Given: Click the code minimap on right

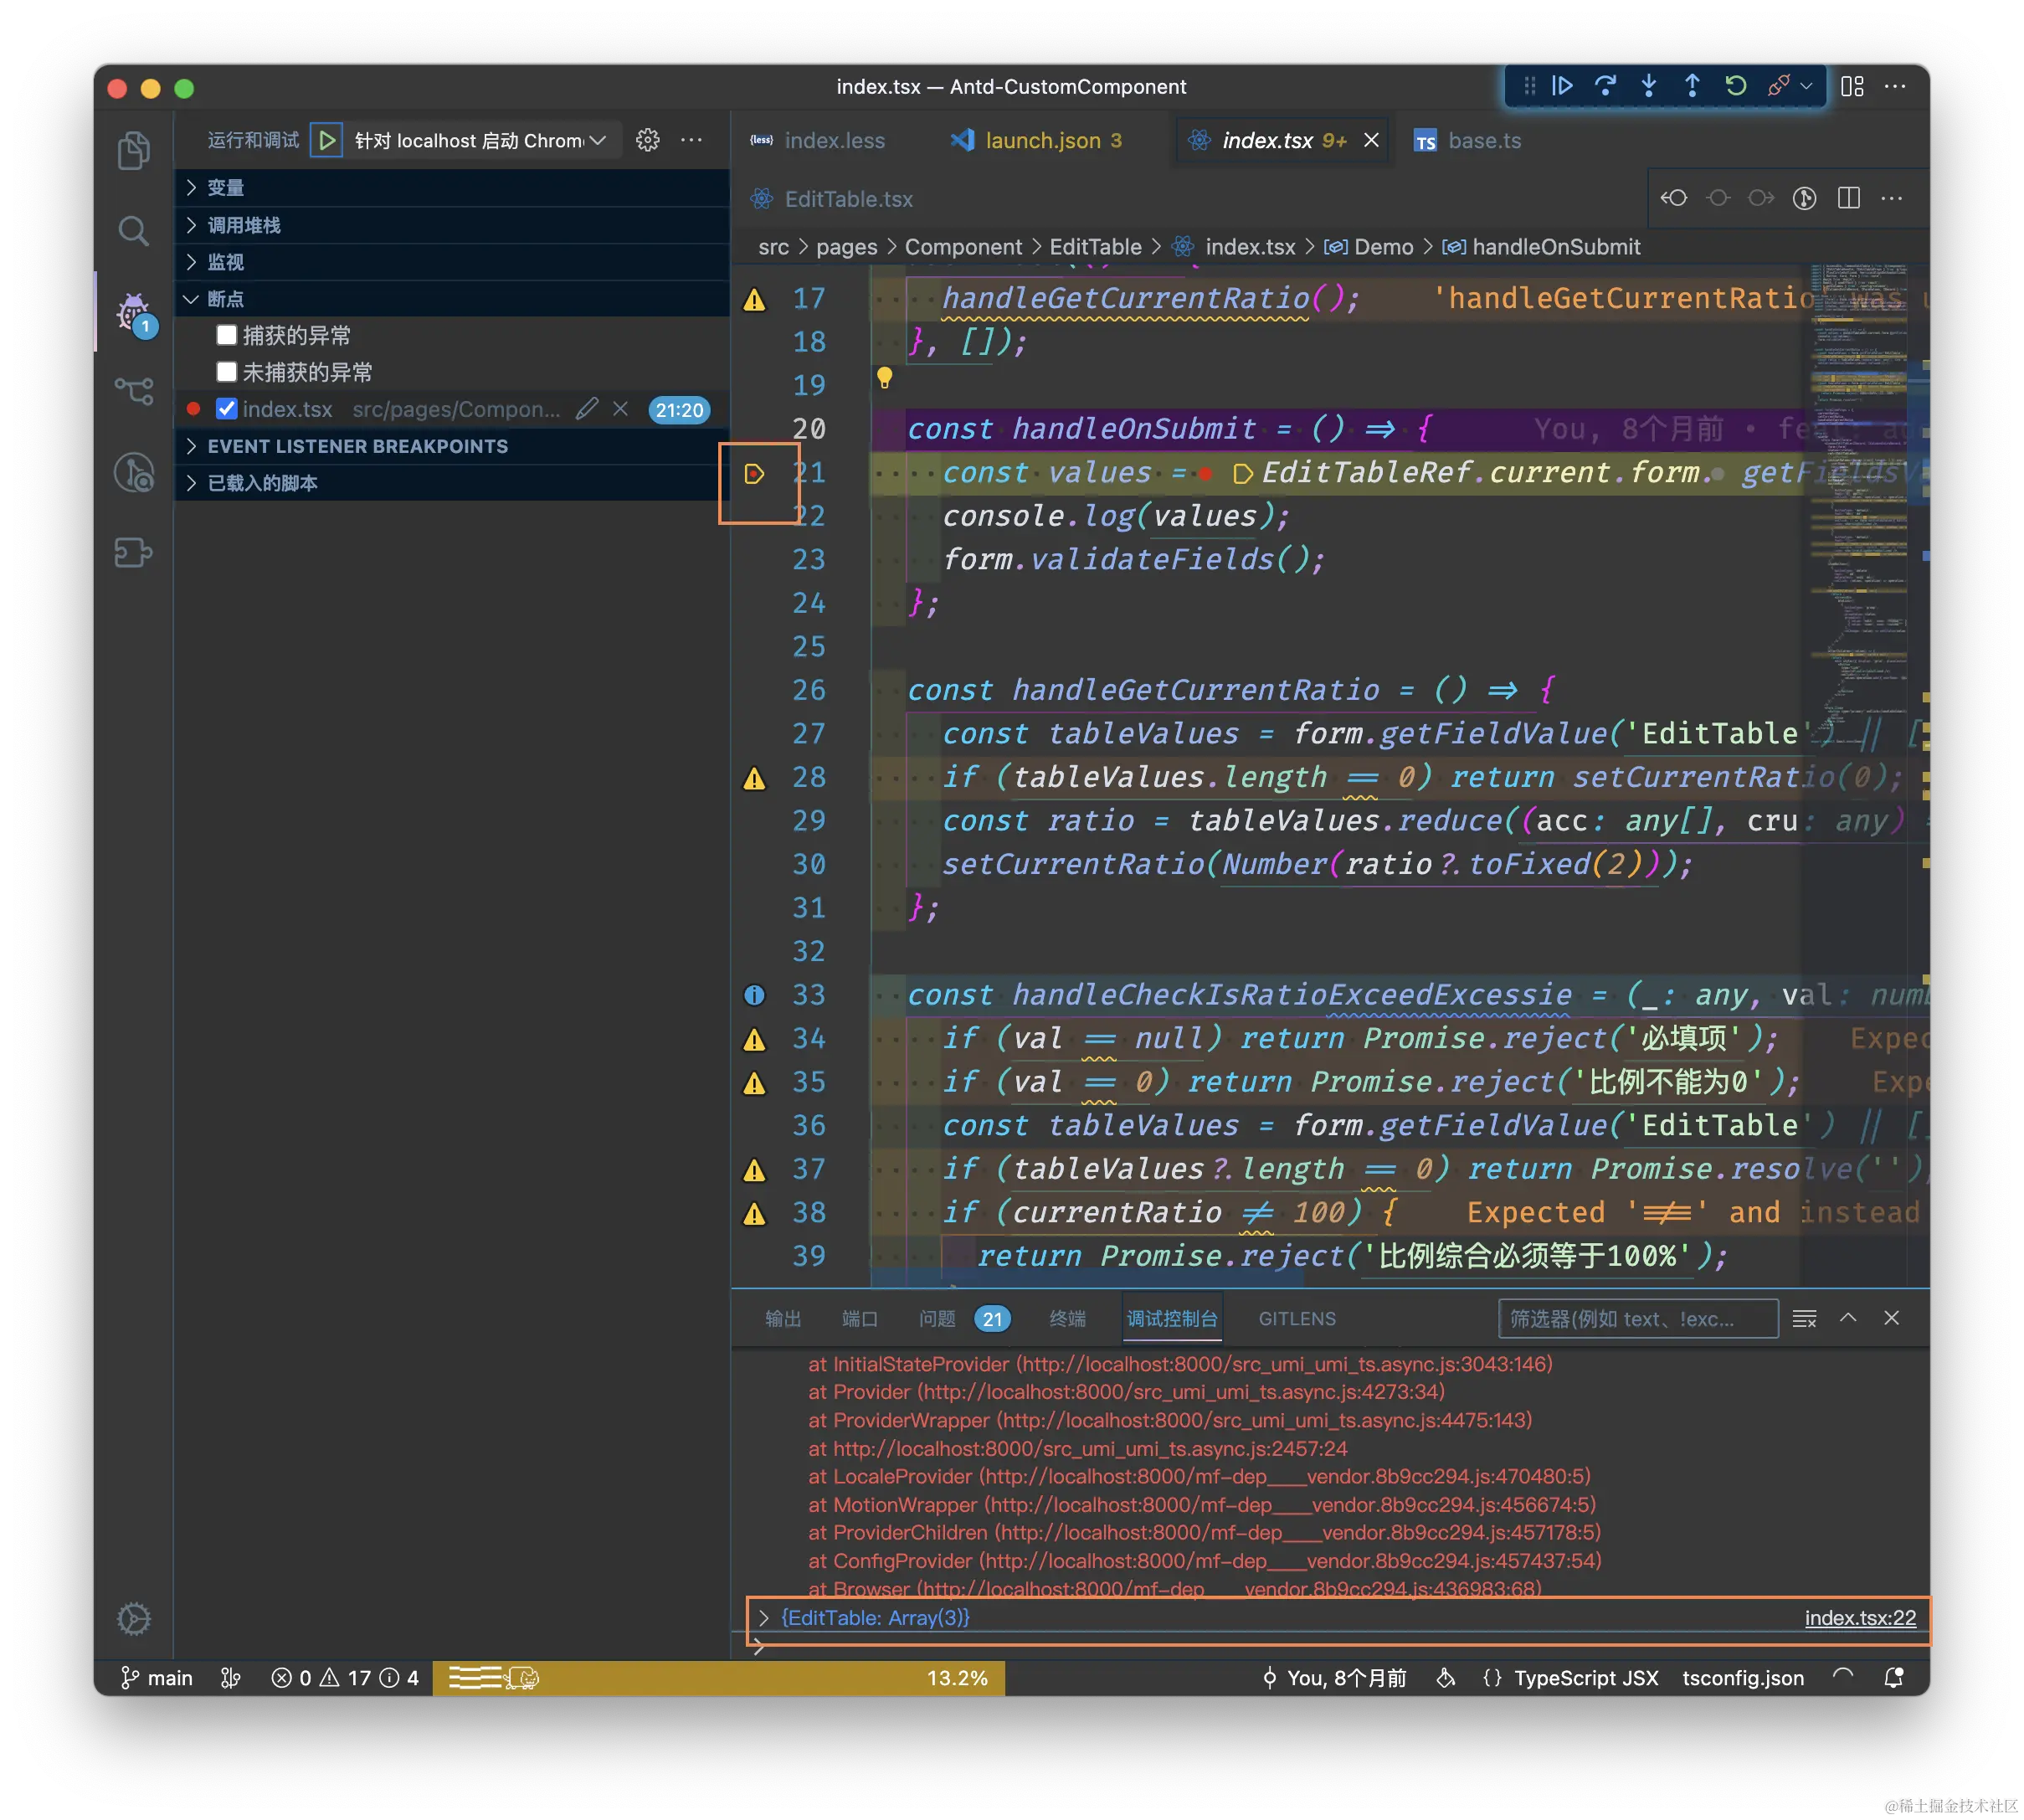Looking at the screenshot, I should (1860, 480).
